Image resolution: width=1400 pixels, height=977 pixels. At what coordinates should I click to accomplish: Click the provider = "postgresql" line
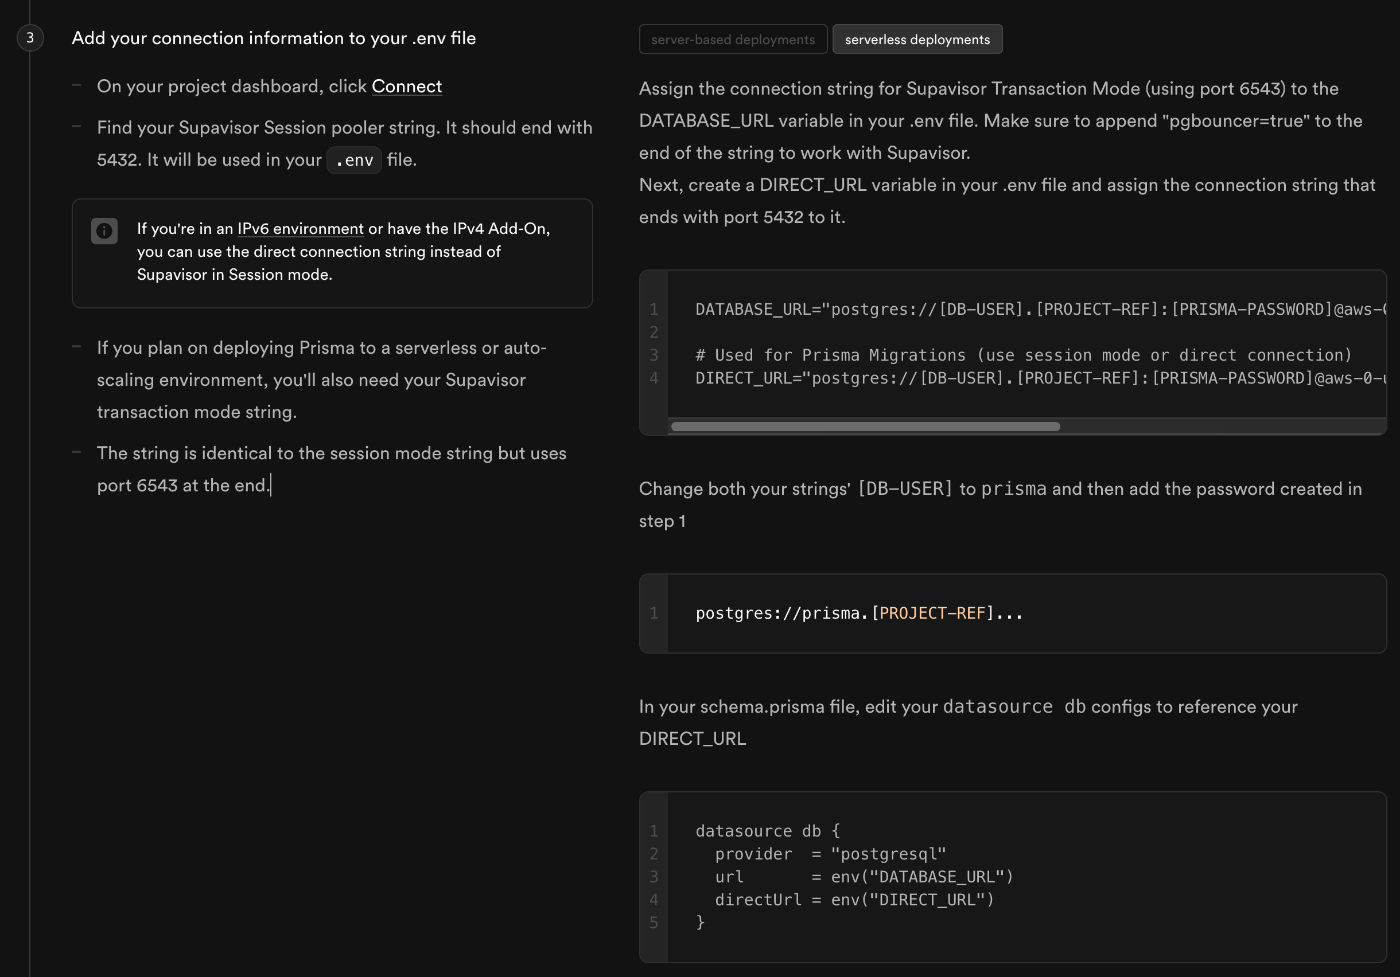pos(830,854)
